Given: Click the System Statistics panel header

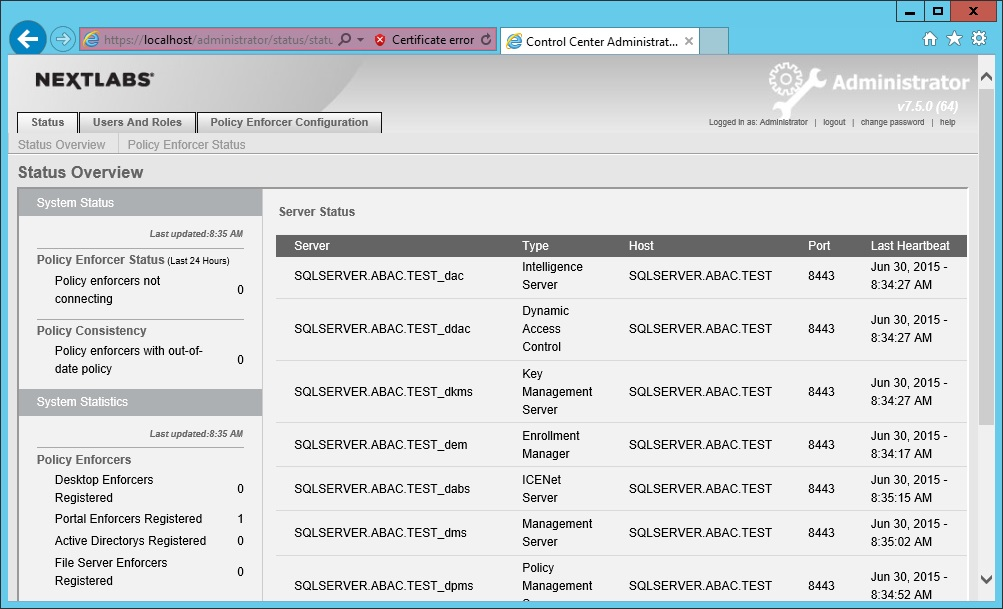Looking at the screenshot, I should point(140,402).
